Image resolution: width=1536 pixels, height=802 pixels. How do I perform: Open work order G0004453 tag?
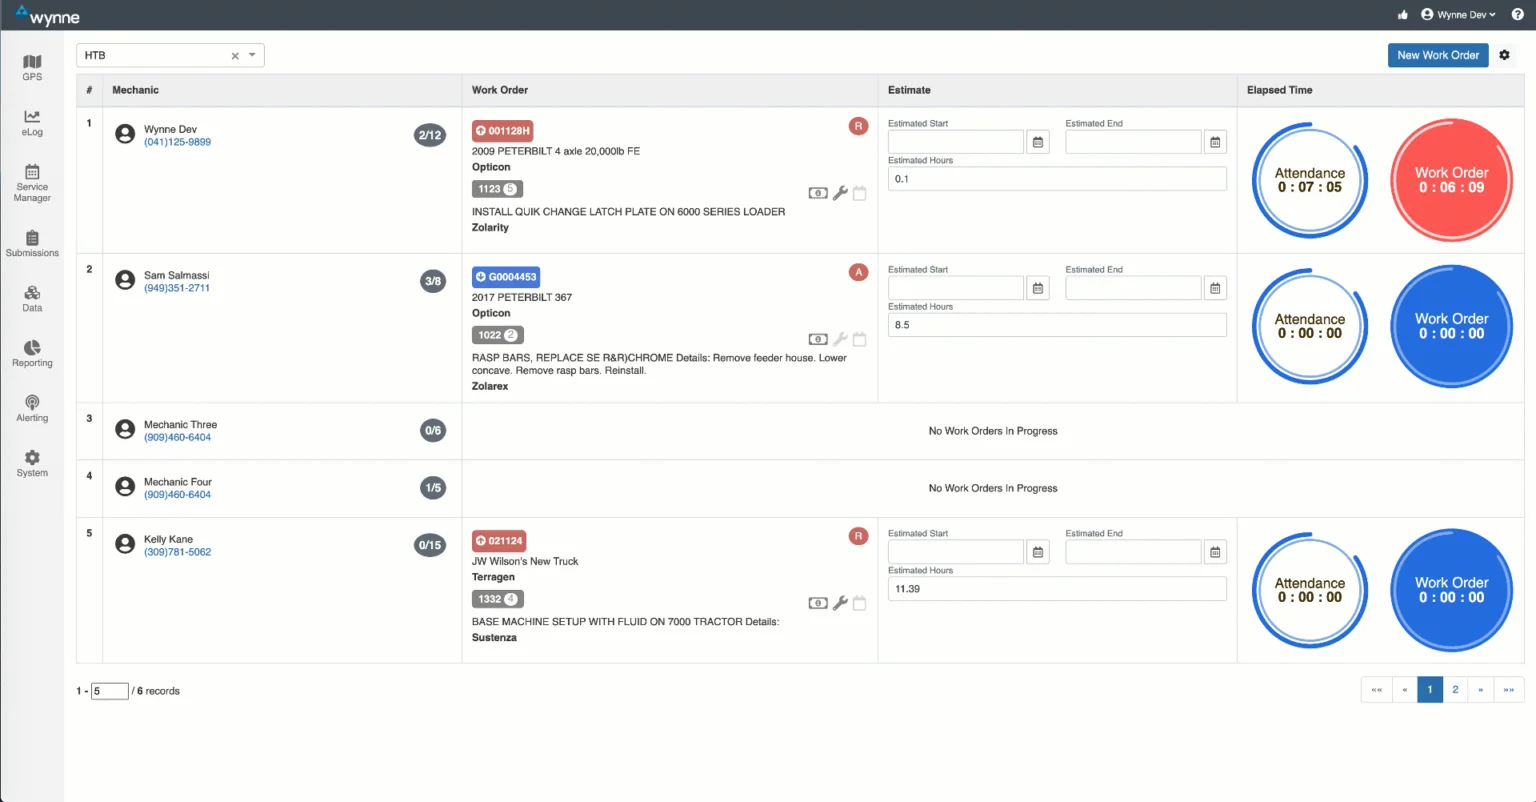click(x=506, y=277)
